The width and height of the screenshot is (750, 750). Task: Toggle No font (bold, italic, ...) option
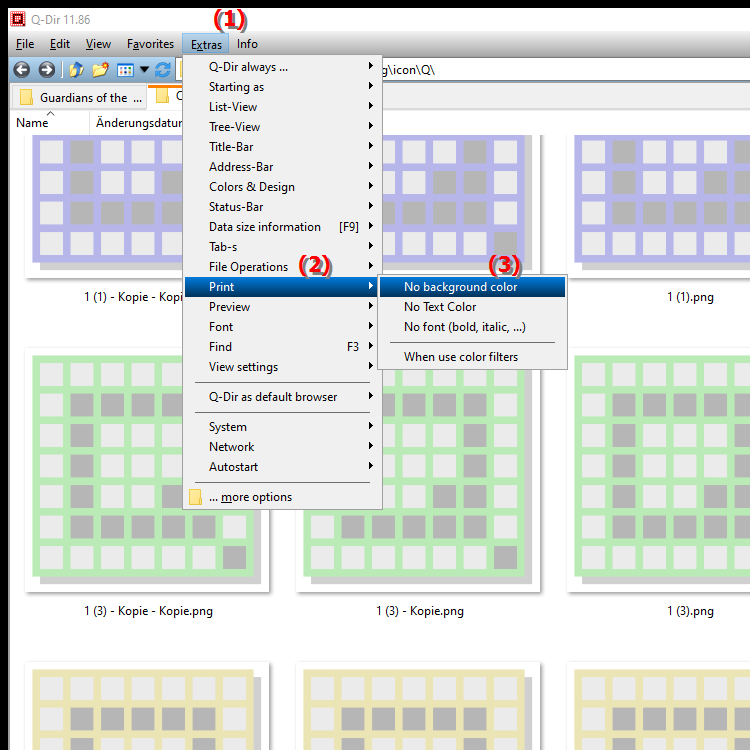pyautogui.click(x=473, y=327)
